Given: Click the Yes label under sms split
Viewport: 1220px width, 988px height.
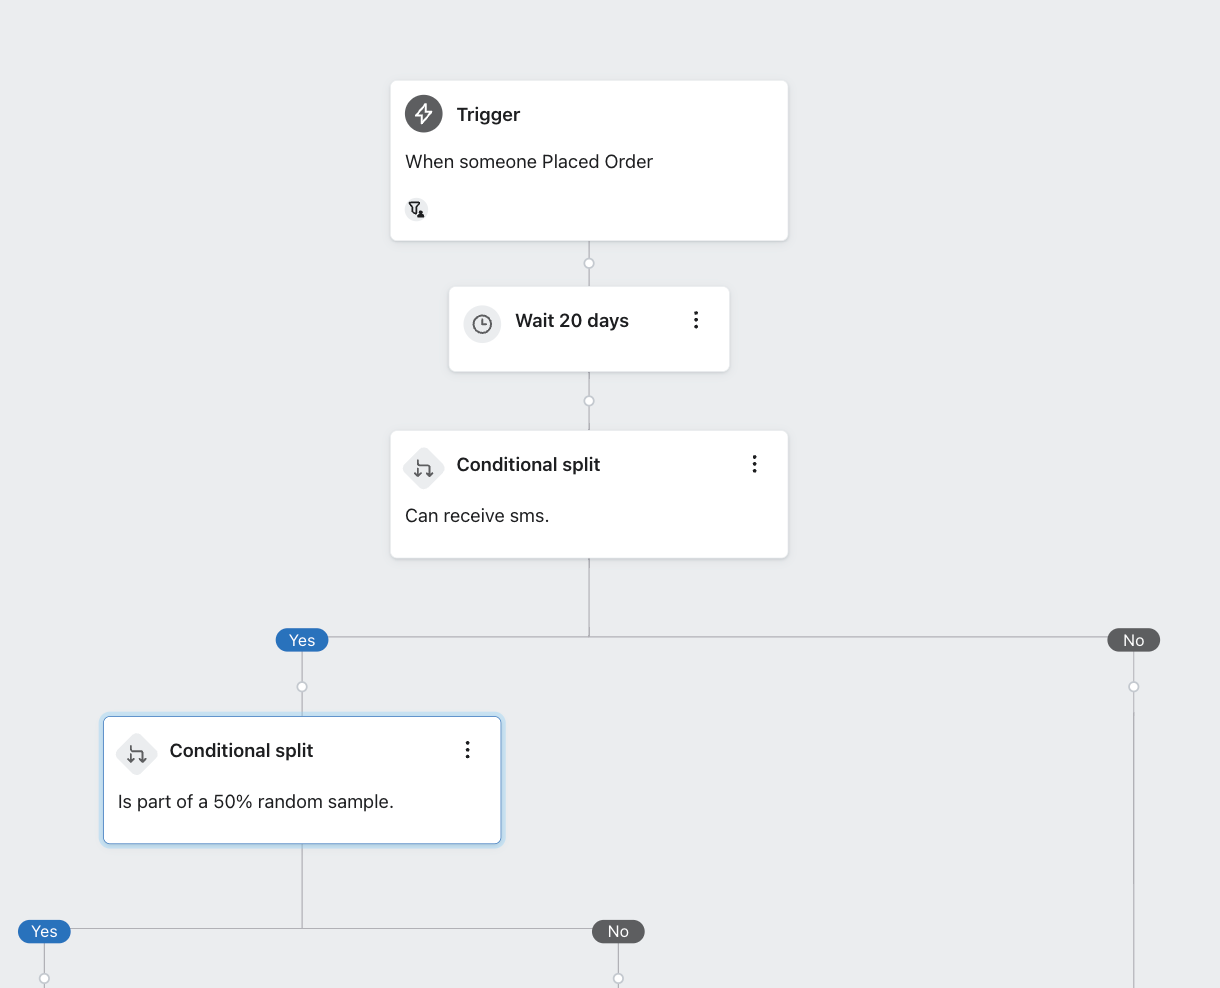Looking at the screenshot, I should 302,640.
